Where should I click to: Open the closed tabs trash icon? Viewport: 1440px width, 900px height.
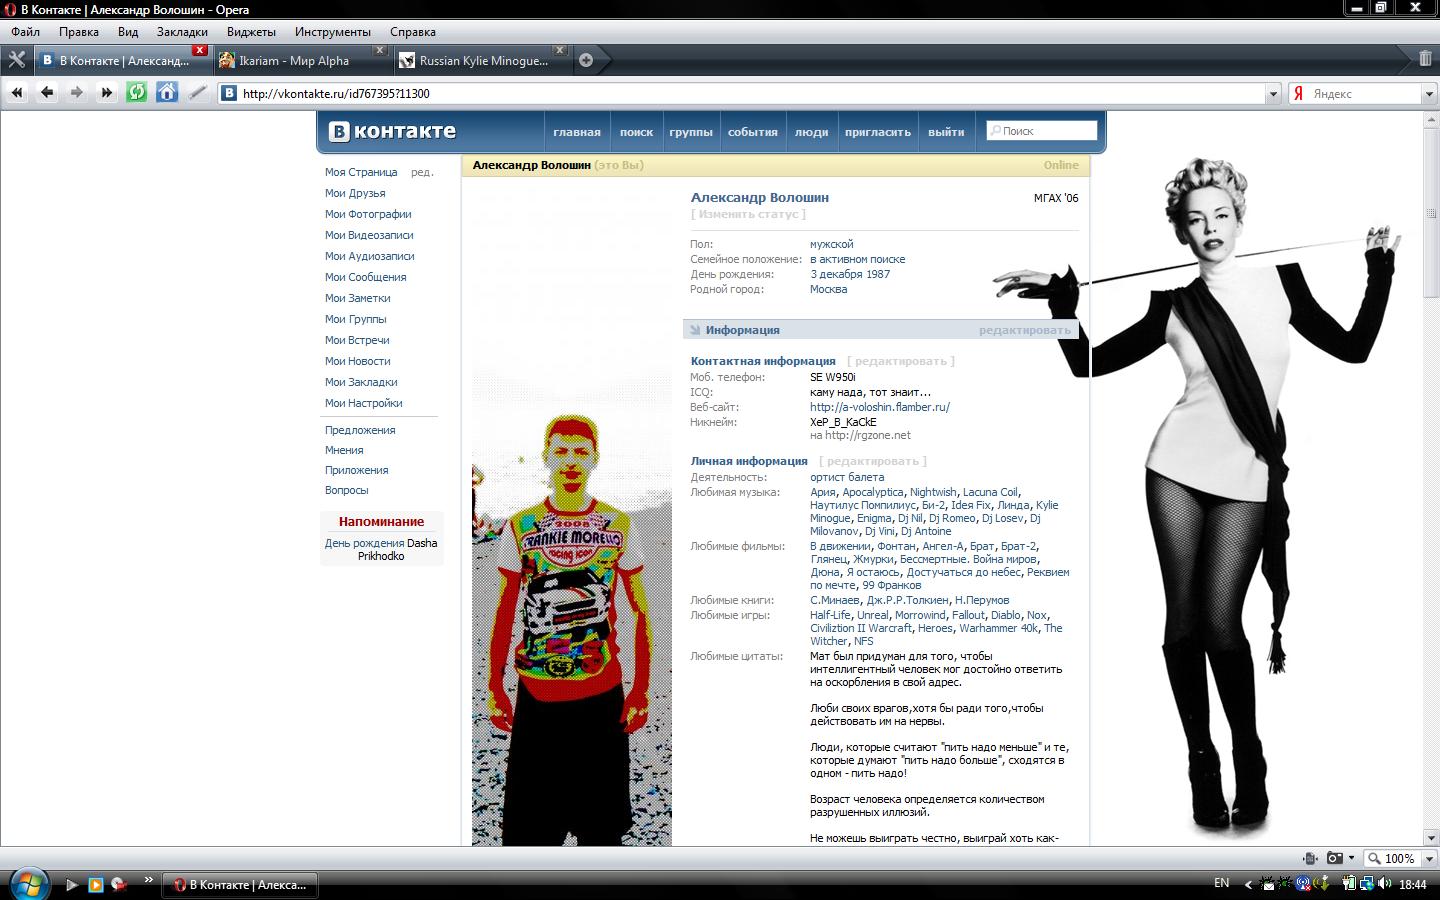tap(1425, 59)
